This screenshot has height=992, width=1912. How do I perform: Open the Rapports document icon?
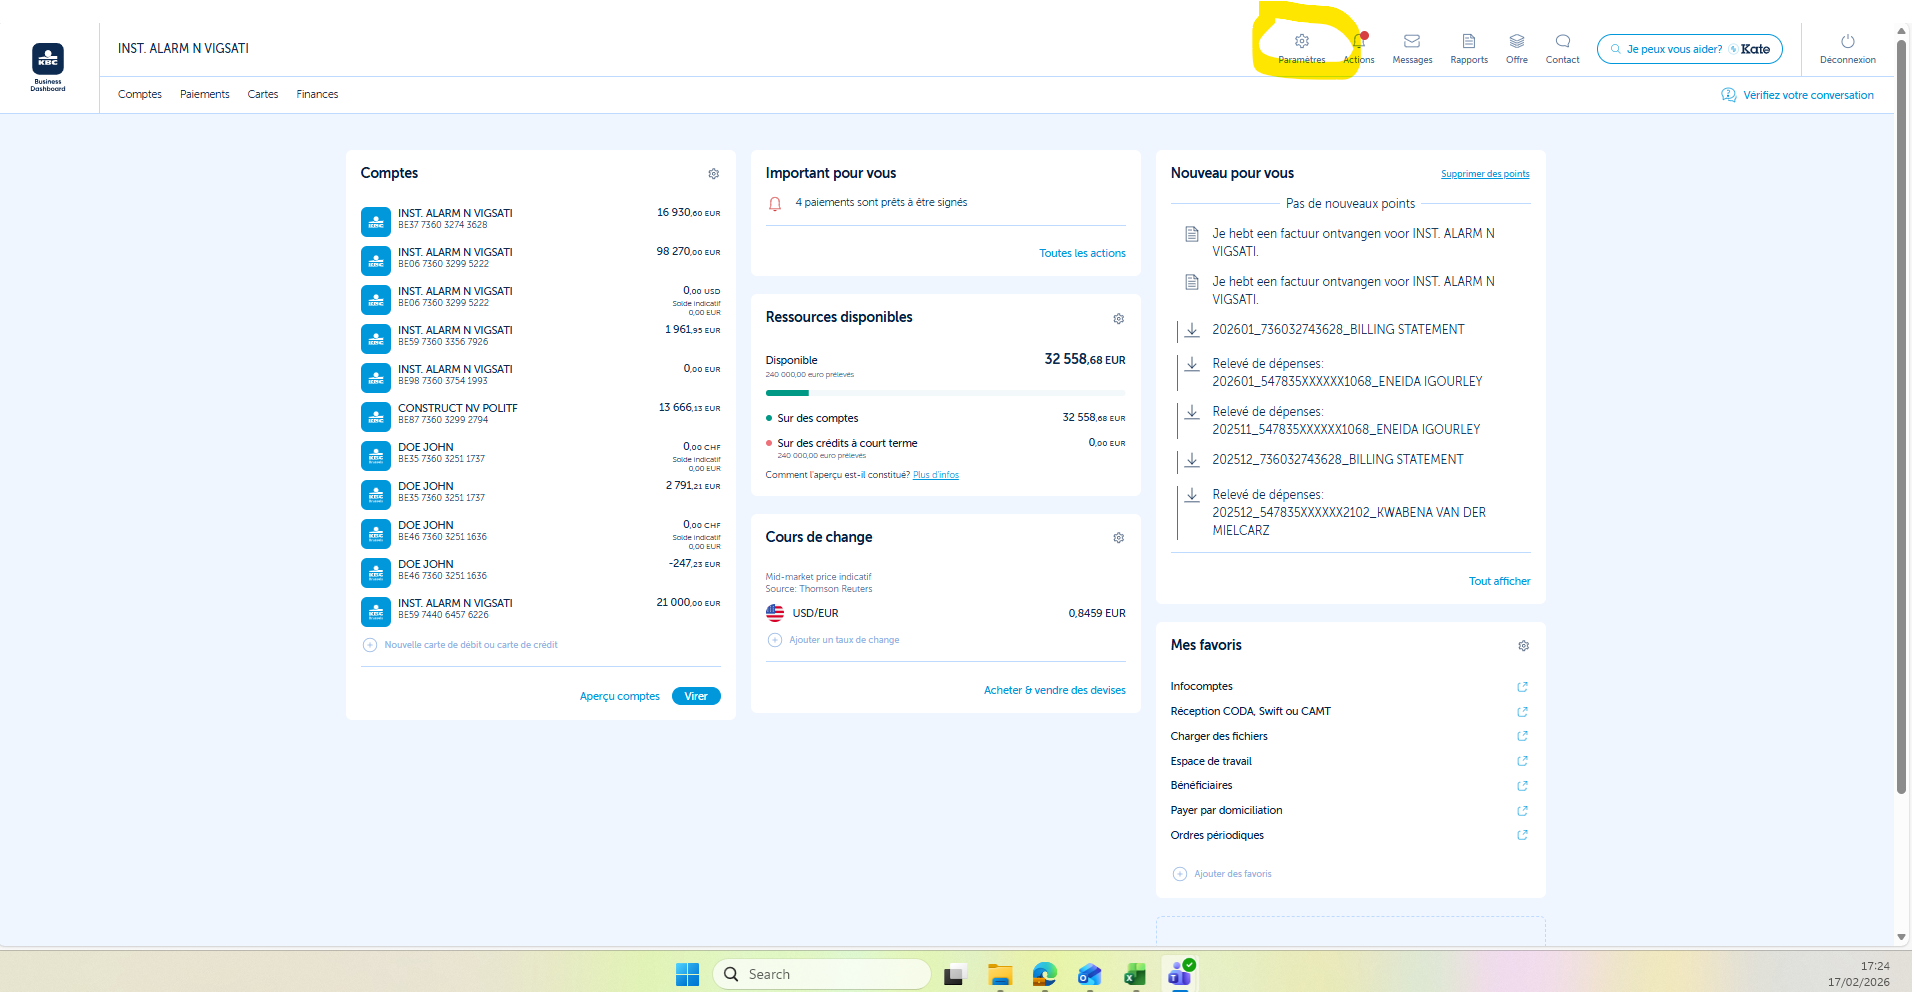tap(1468, 42)
